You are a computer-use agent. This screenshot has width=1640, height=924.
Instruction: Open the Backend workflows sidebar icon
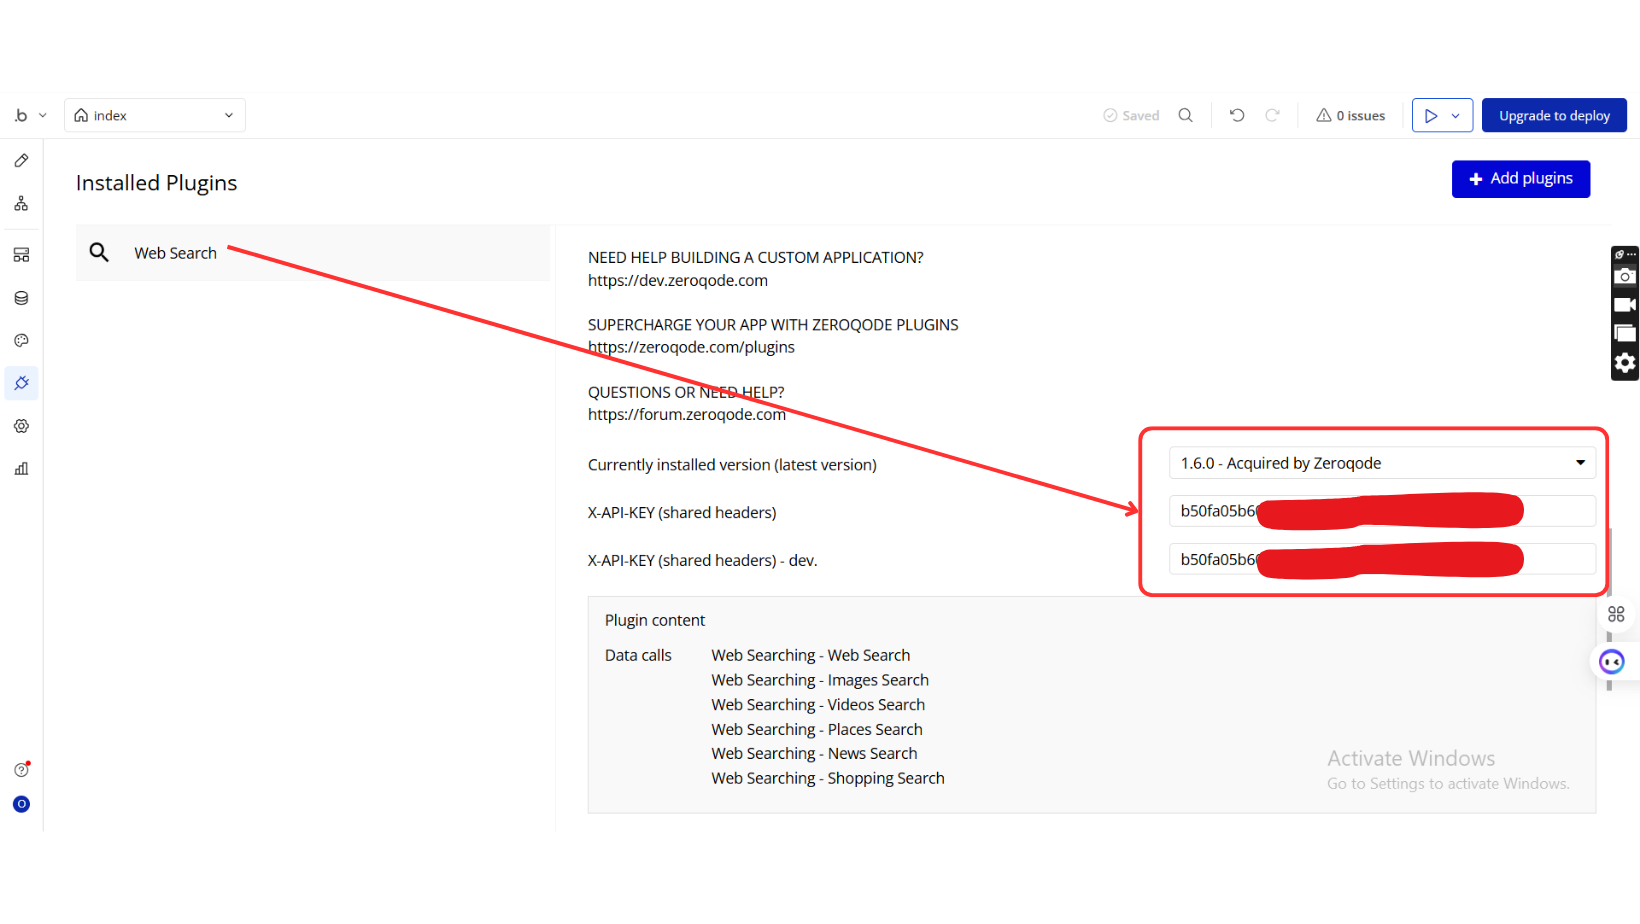(x=21, y=255)
